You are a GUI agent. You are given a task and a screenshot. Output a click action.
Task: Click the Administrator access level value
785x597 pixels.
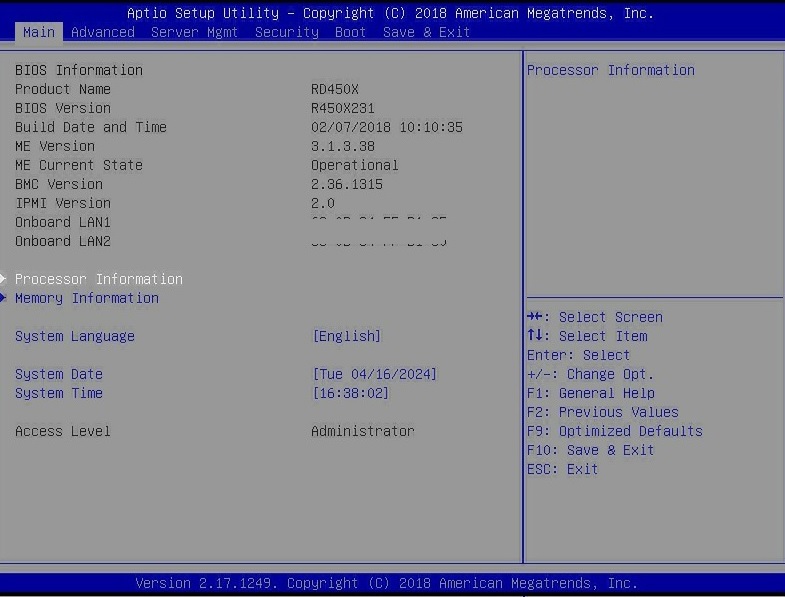pyautogui.click(x=362, y=431)
